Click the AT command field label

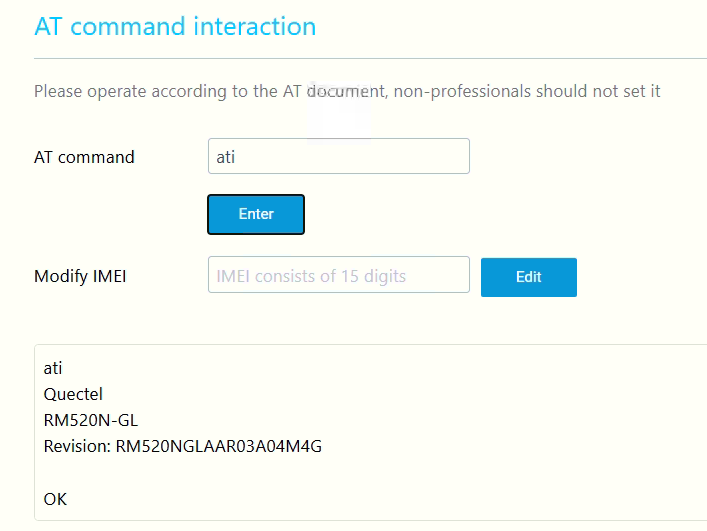coord(84,157)
